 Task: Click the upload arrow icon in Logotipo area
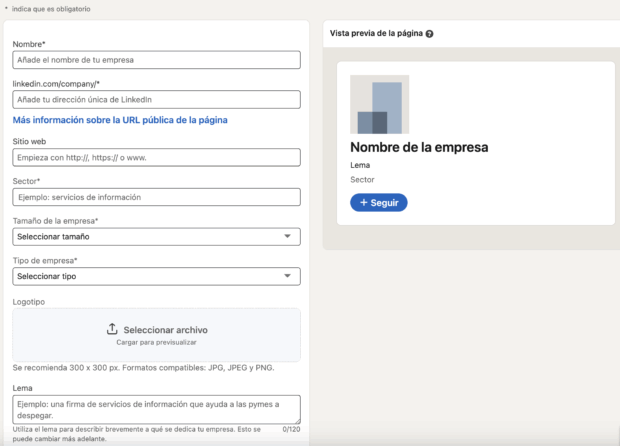coord(112,329)
